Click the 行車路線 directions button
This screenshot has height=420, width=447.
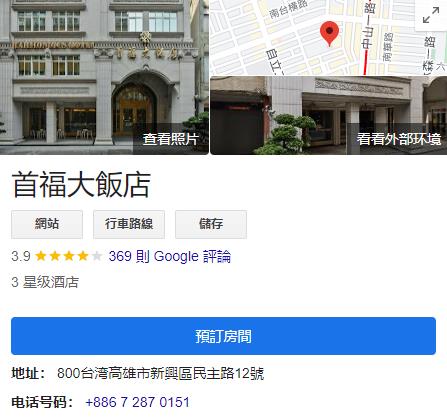click(x=129, y=224)
